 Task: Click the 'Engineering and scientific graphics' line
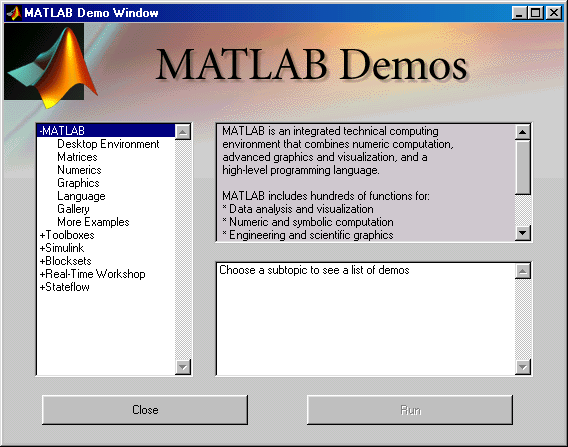pos(308,235)
